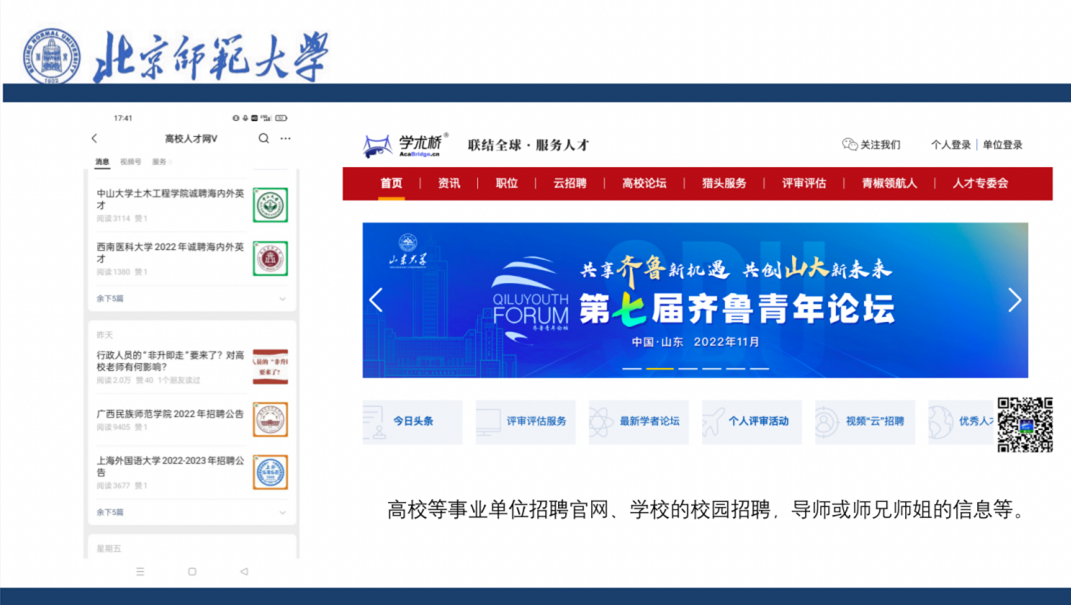This screenshot has width=1071, height=605.
Task: Click the 学术桥 AcaBridge logo
Action: point(406,145)
